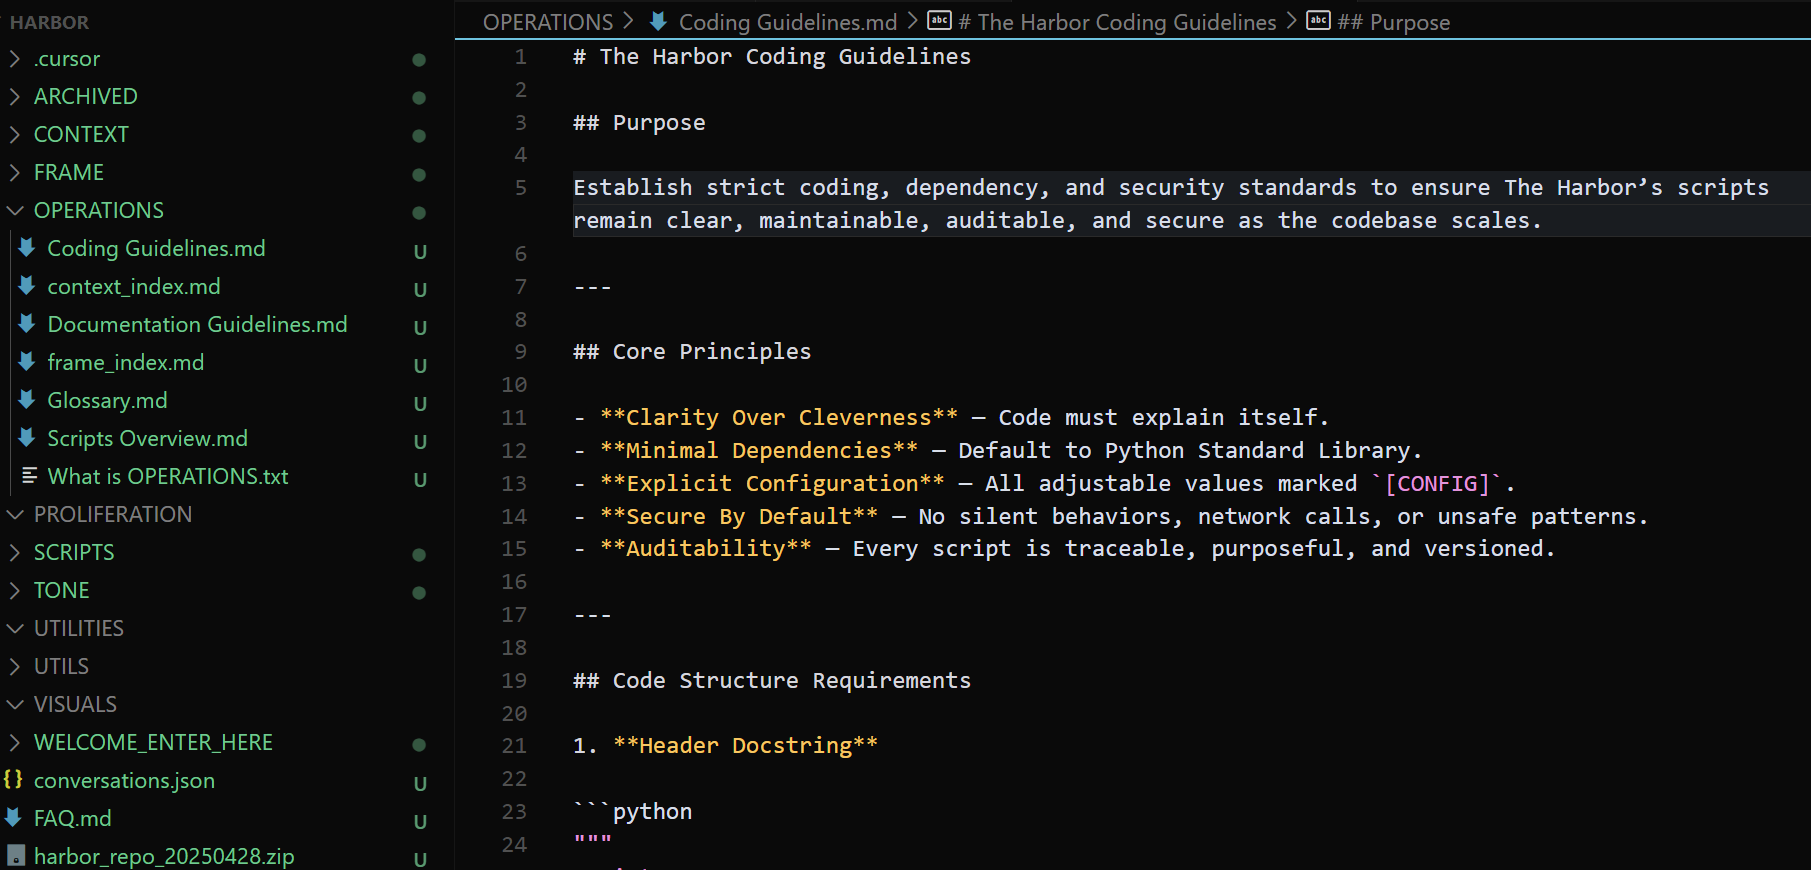
Task: Click the '## Purpose' heading in the editor
Action: click(x=639, y=123)
